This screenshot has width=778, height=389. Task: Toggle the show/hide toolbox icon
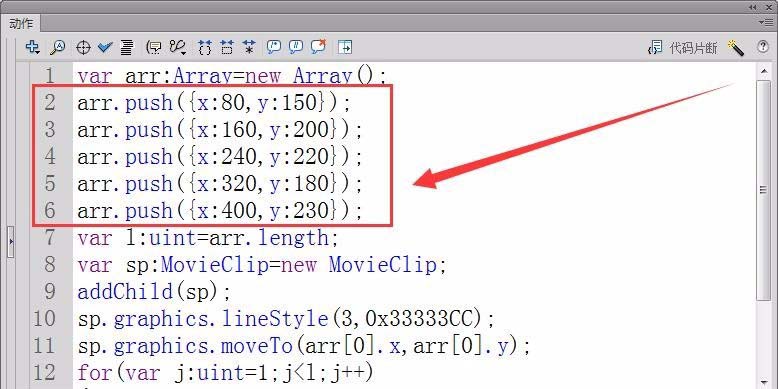pos(345,47)
